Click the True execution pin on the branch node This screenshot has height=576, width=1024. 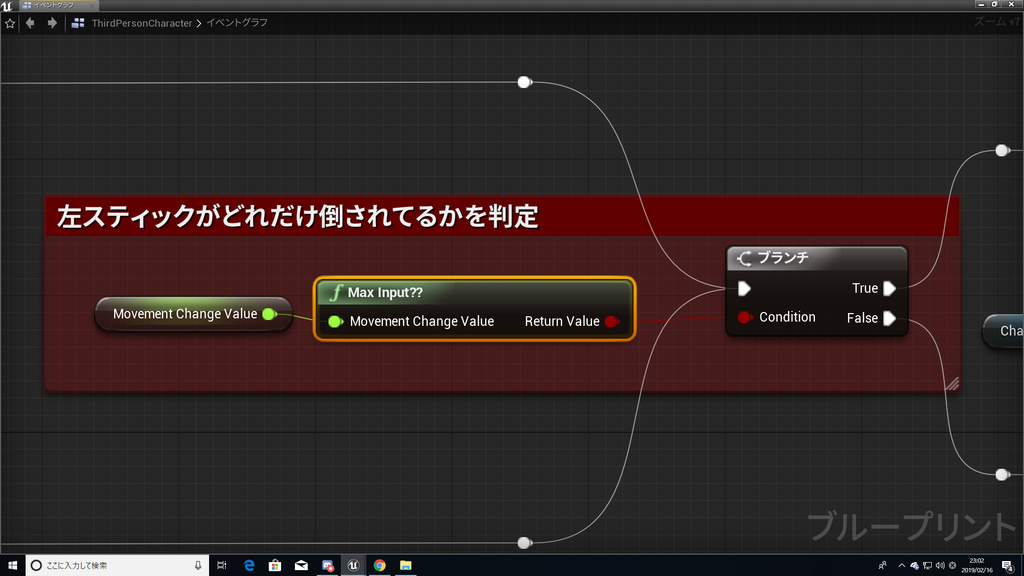pyautogui.click(x=890, y=288)
